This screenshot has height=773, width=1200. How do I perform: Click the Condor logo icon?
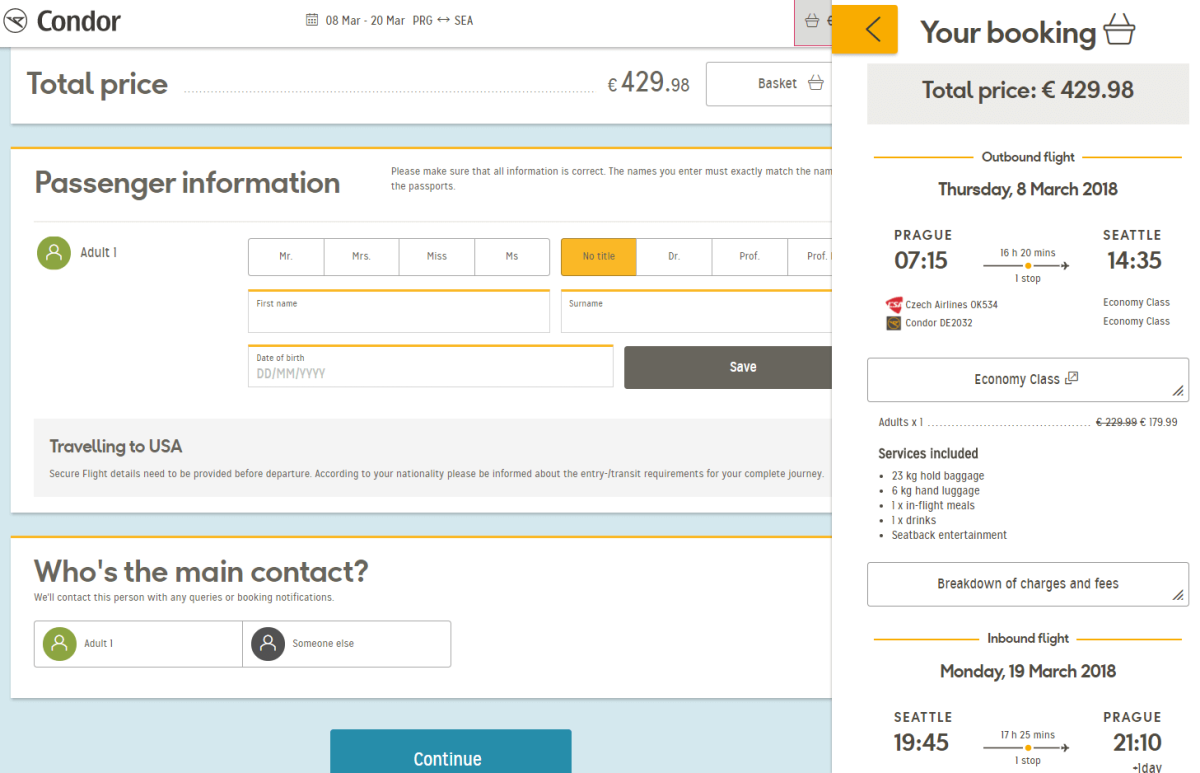[15, 21]
